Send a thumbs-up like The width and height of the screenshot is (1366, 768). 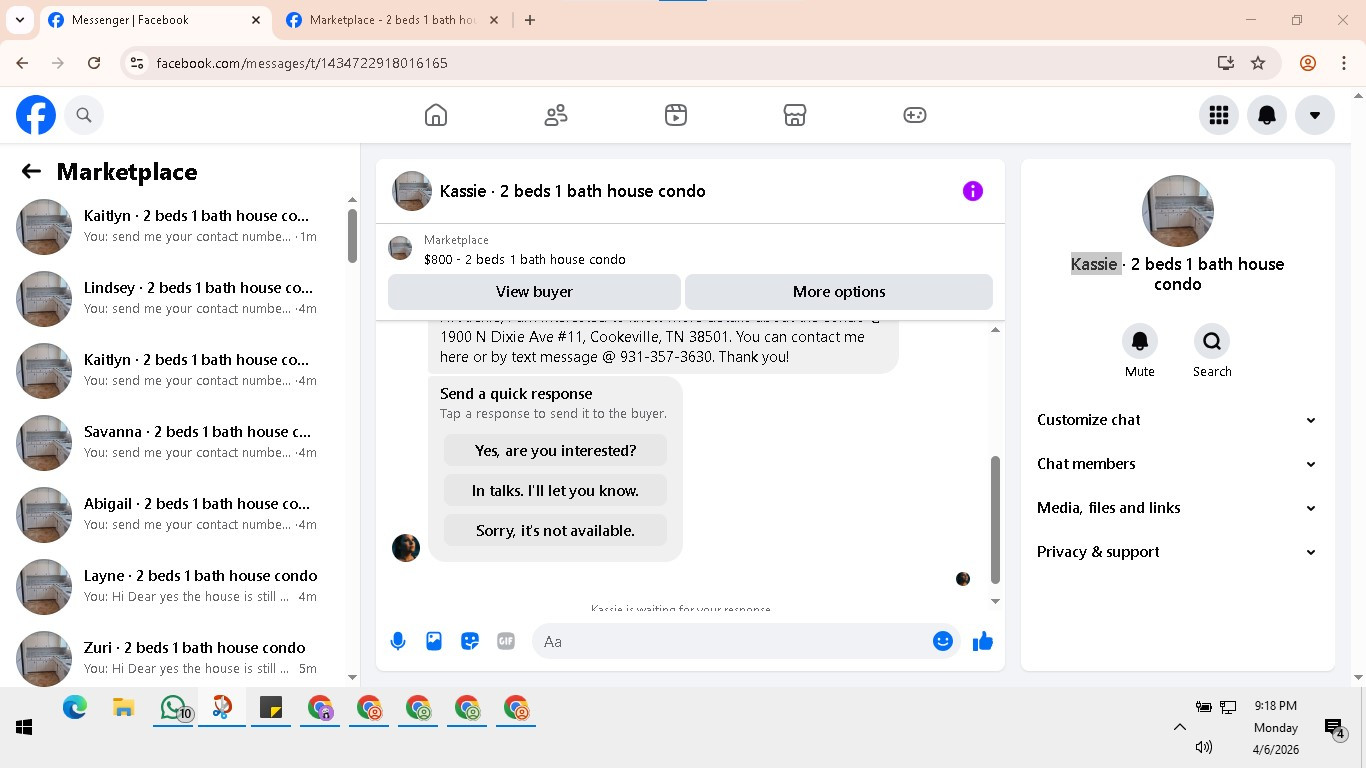[x=983, y=641]
